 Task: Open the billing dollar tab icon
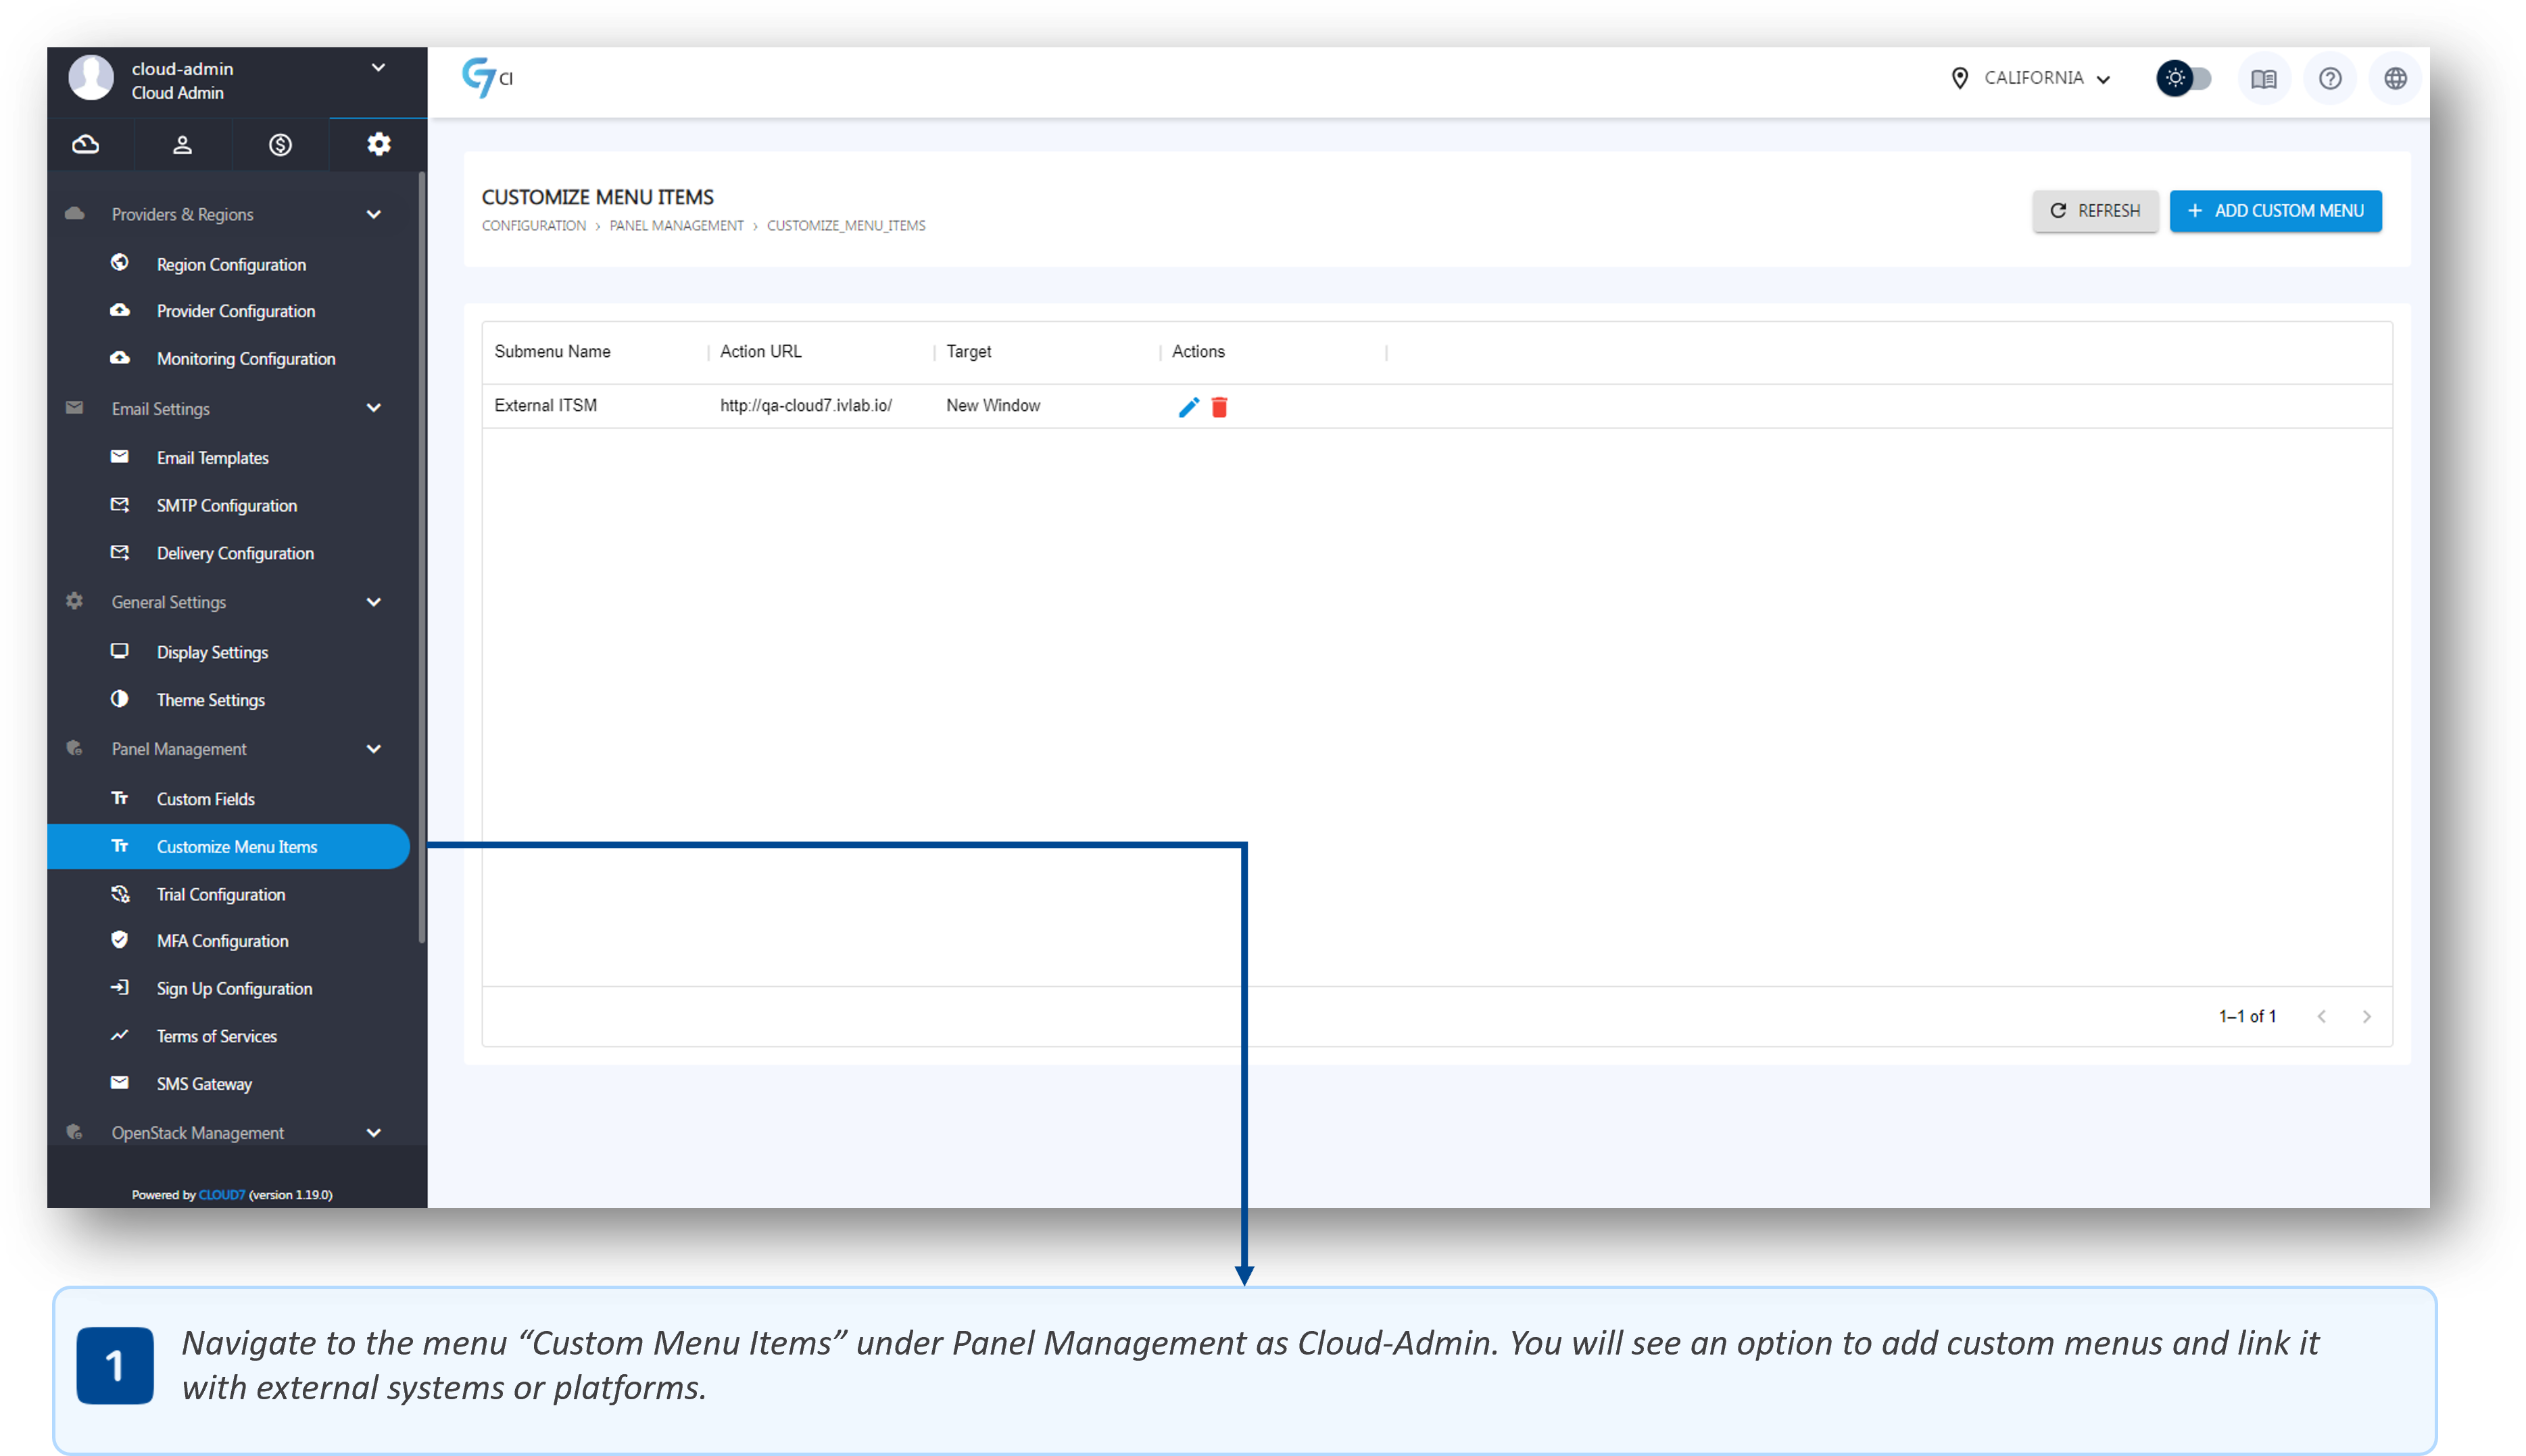pos(280,145)
